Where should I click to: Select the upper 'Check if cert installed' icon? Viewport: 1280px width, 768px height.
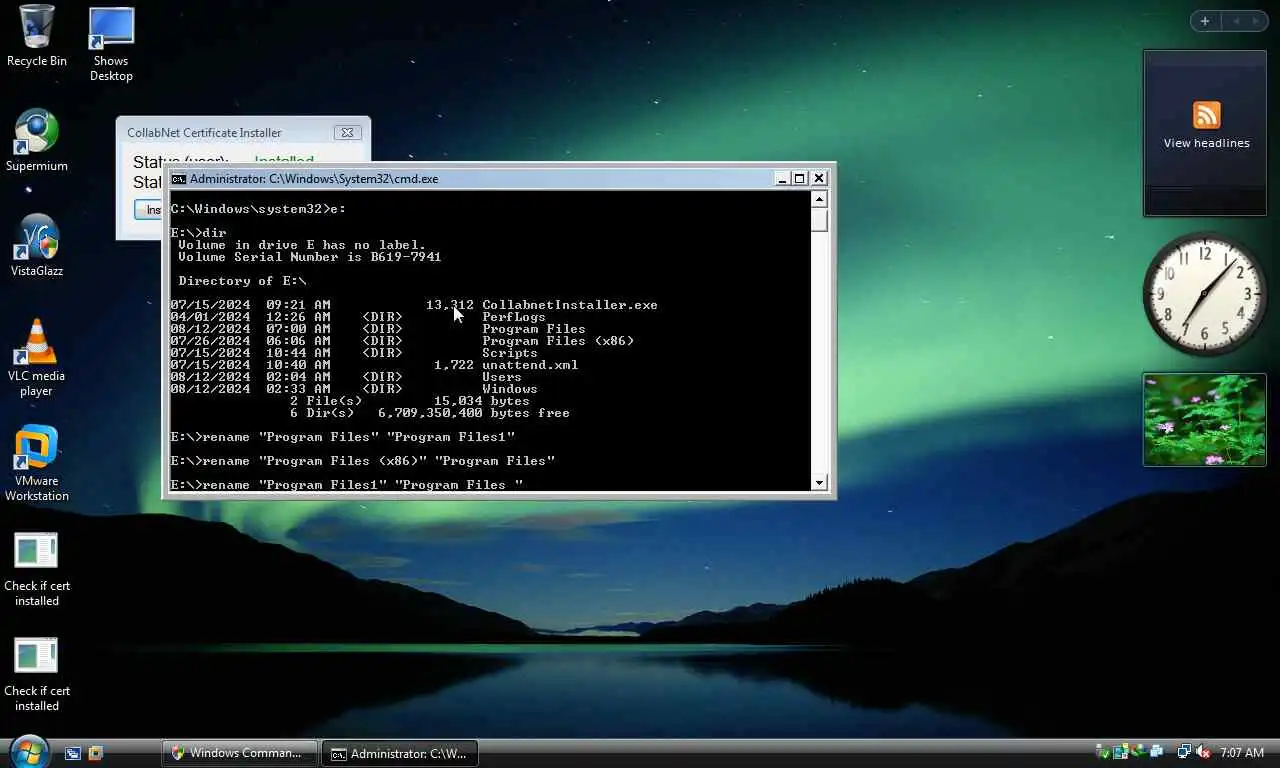click(37, 569)
